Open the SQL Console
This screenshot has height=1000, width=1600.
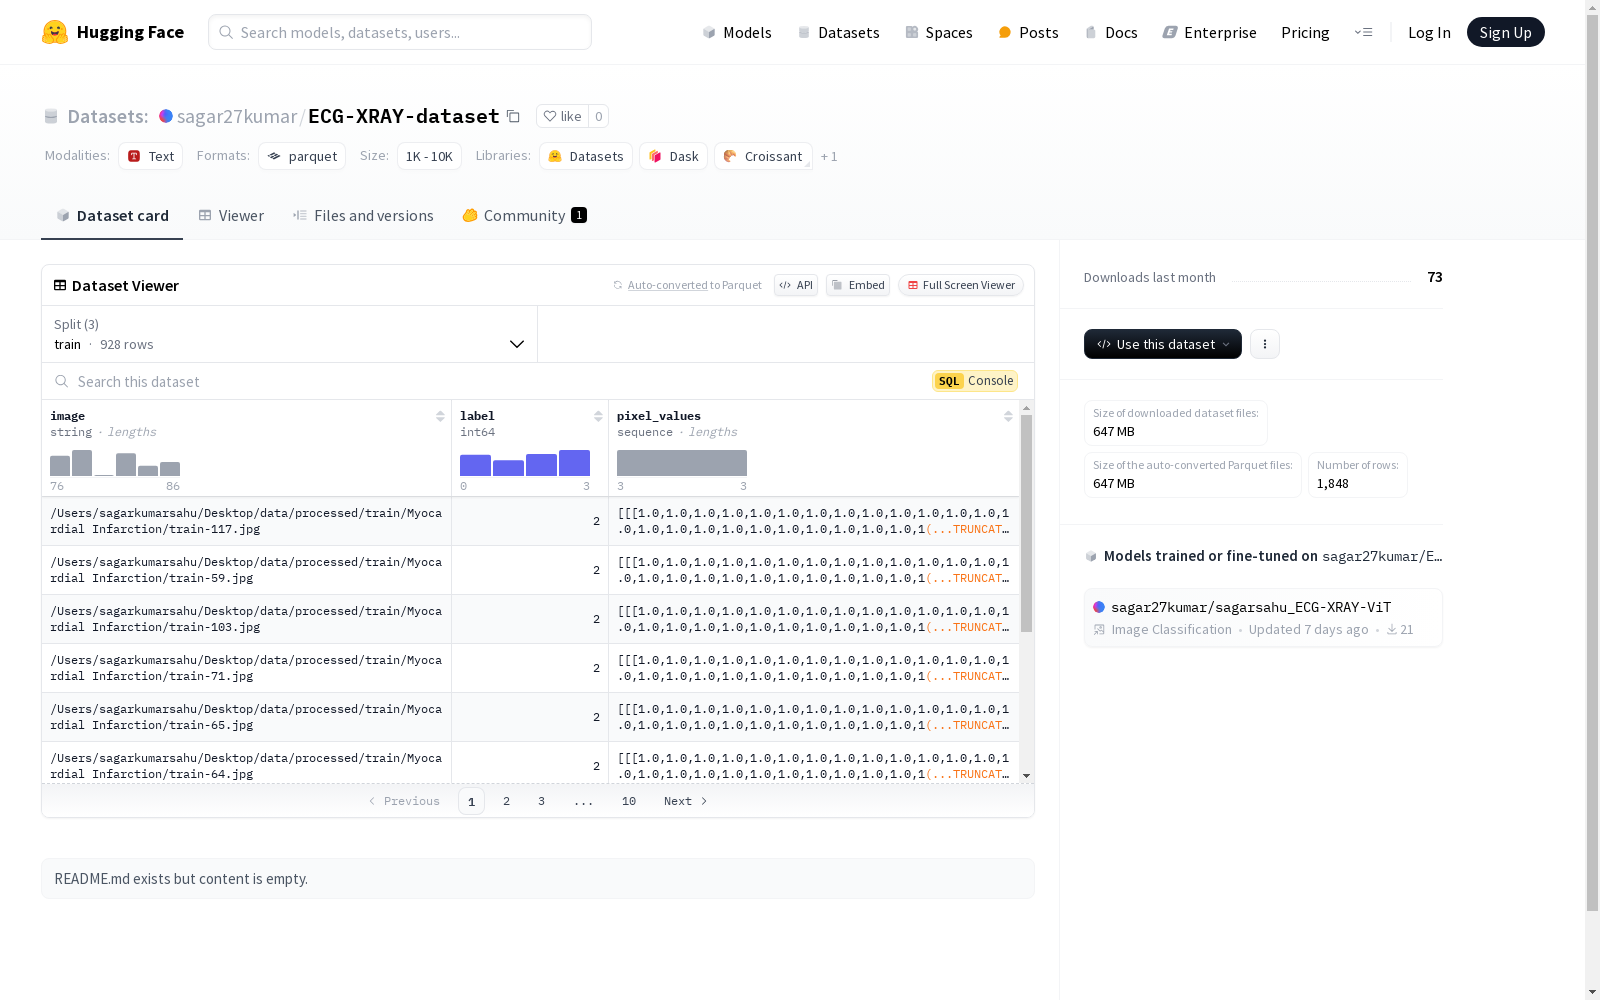(975, 381)
